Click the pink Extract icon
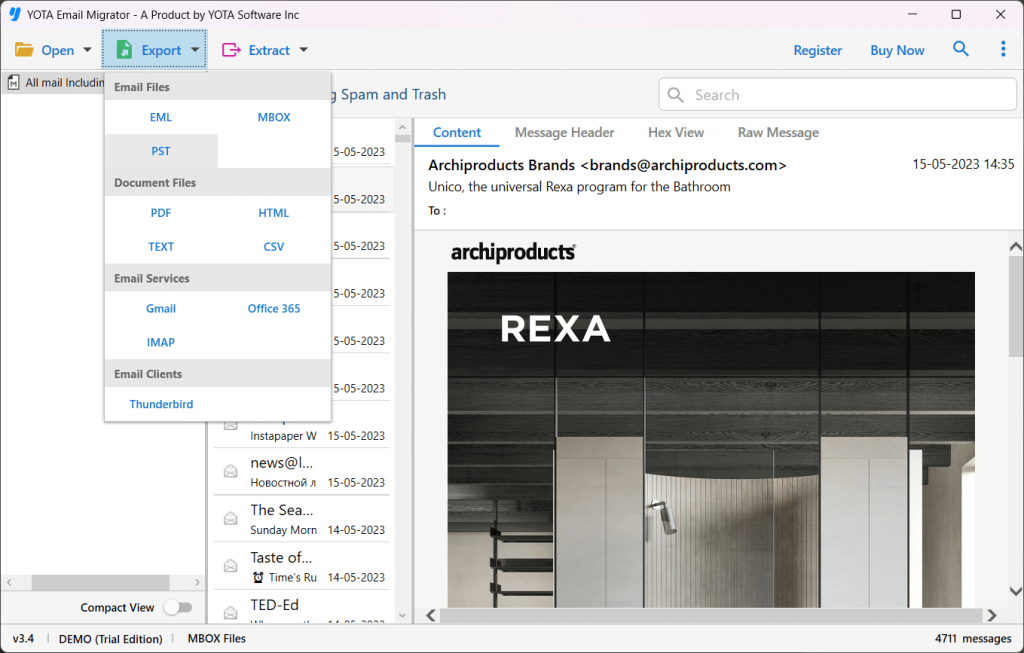Image resolution: width=1024 pixels, height=653 pixels. (231, 50)
